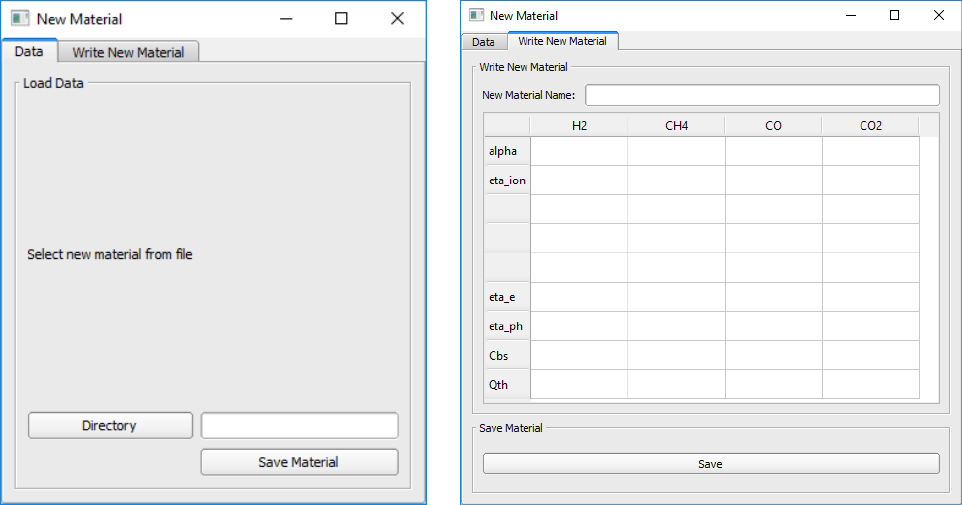Click the eta_ph cell under H2

coord(579,326)
